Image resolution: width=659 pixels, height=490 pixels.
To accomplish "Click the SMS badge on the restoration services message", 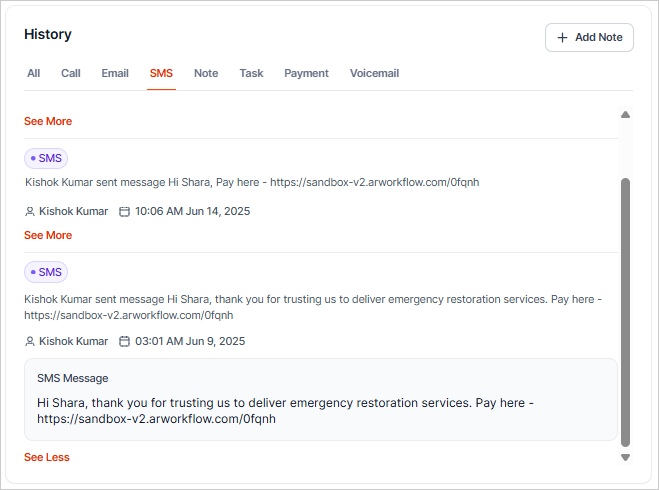I will [46, 272].
